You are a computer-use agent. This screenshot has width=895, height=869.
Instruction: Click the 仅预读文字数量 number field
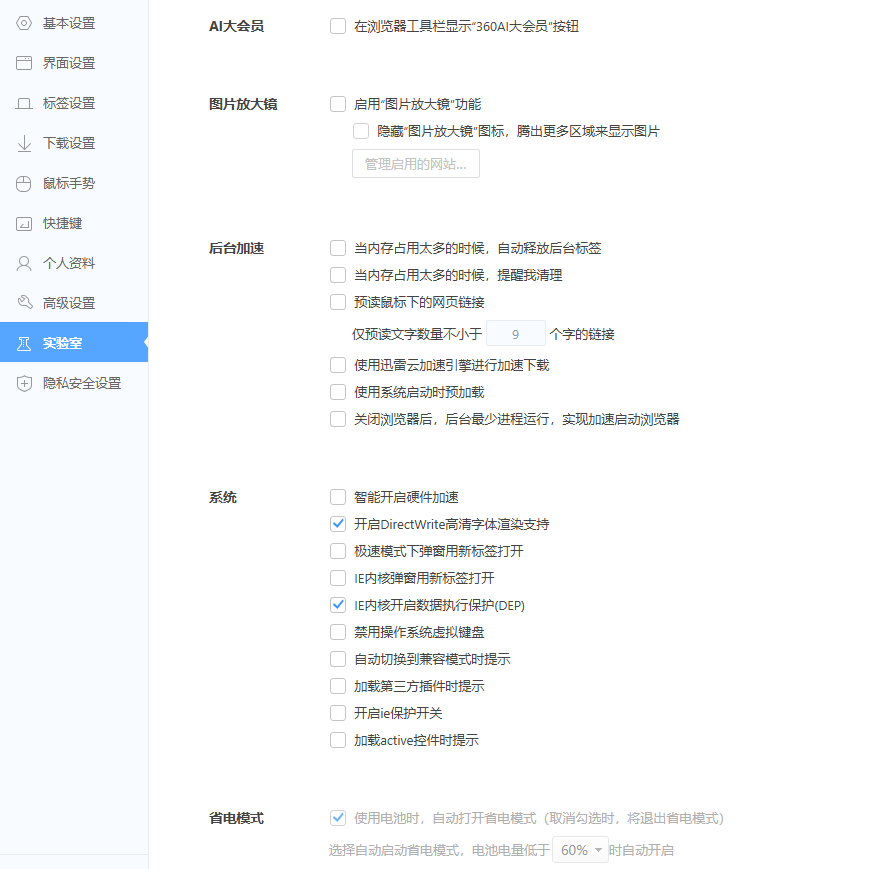(515, 333)
